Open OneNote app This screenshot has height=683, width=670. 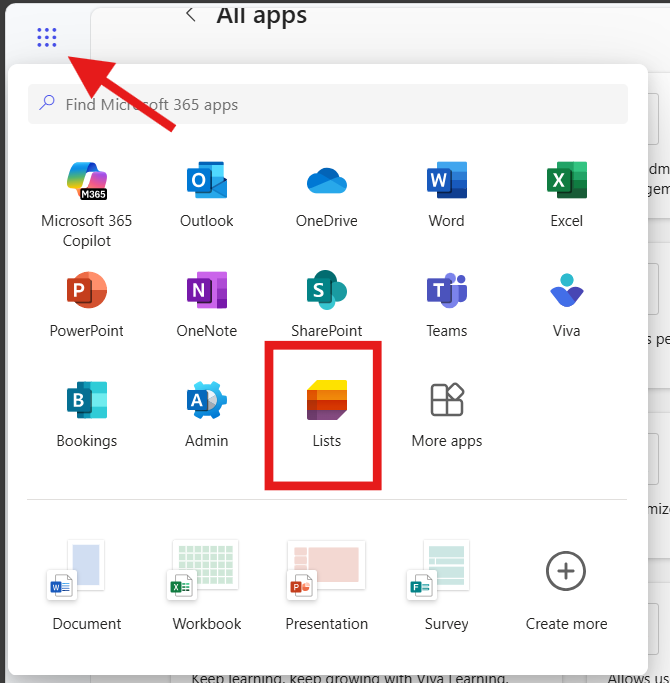pos(206,304)
